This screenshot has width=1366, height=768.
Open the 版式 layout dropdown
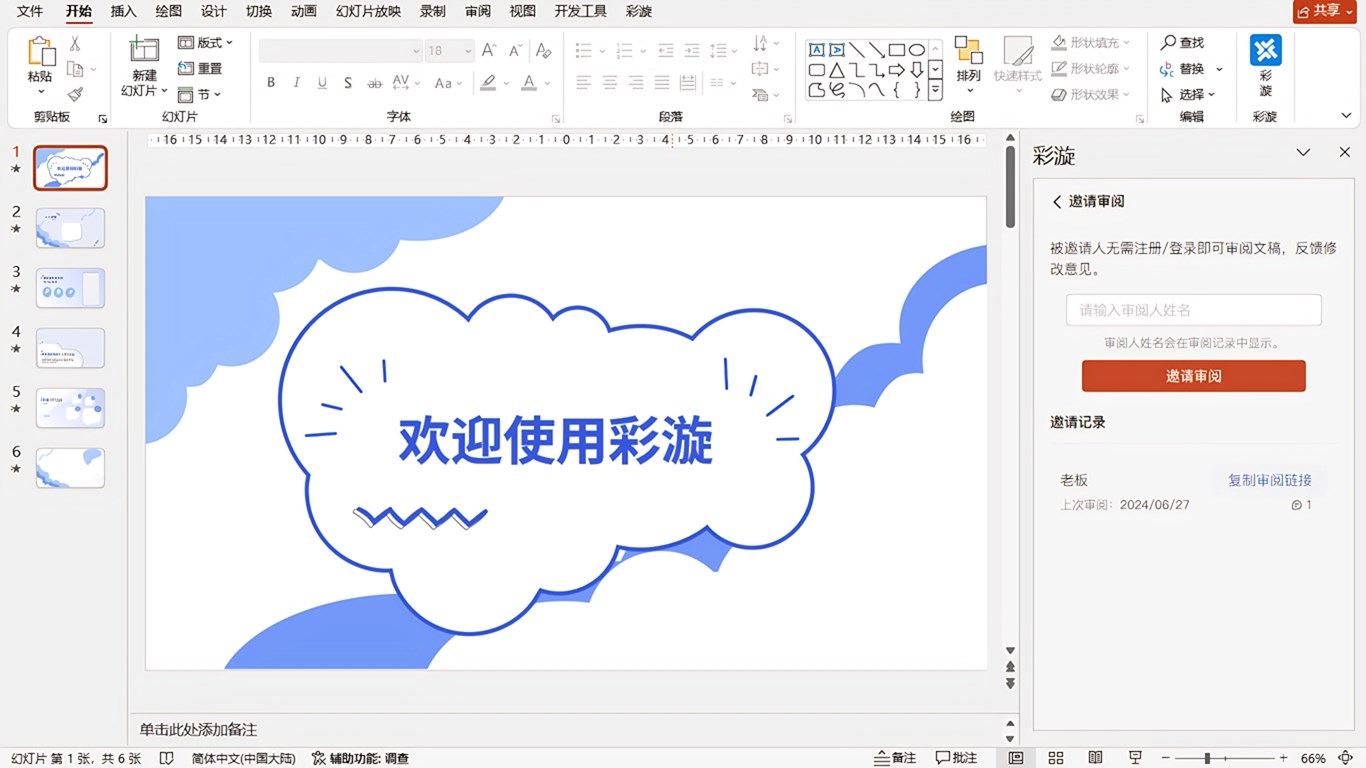click(205, 43)
